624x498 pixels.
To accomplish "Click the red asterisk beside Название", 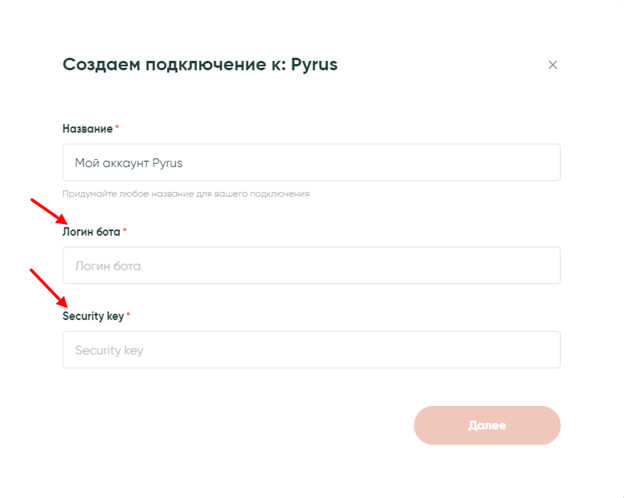I will point(117,129).
